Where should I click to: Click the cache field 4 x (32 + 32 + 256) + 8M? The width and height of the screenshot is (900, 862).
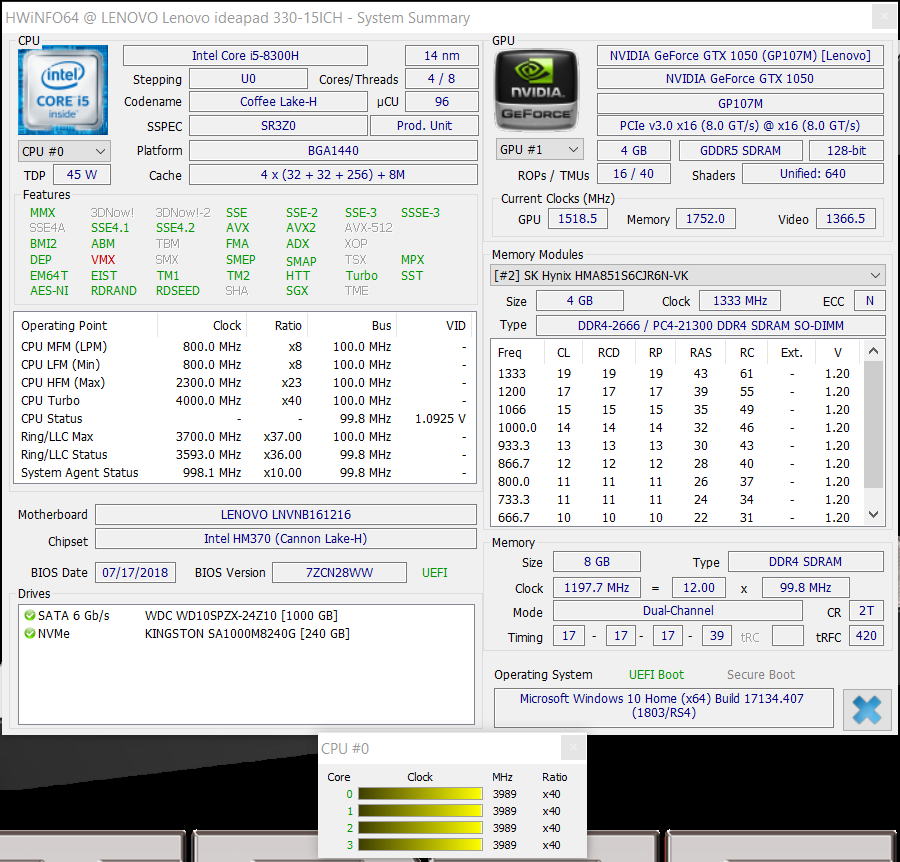(x=333, y=174)
